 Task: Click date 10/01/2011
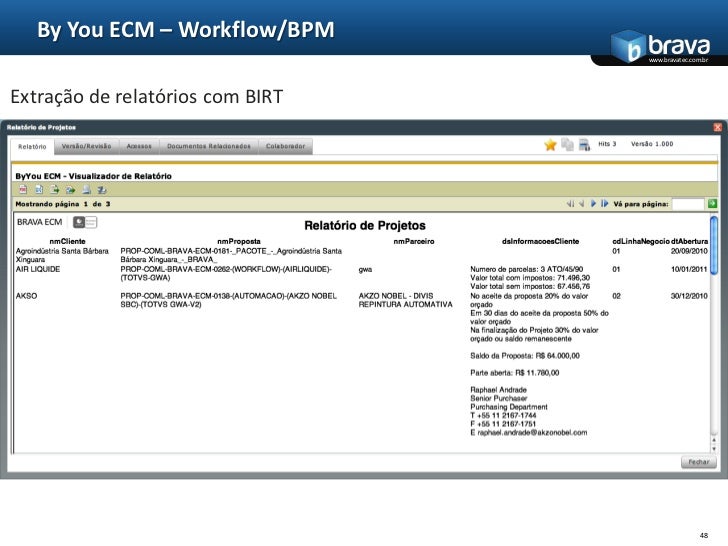tap(689, 269)
